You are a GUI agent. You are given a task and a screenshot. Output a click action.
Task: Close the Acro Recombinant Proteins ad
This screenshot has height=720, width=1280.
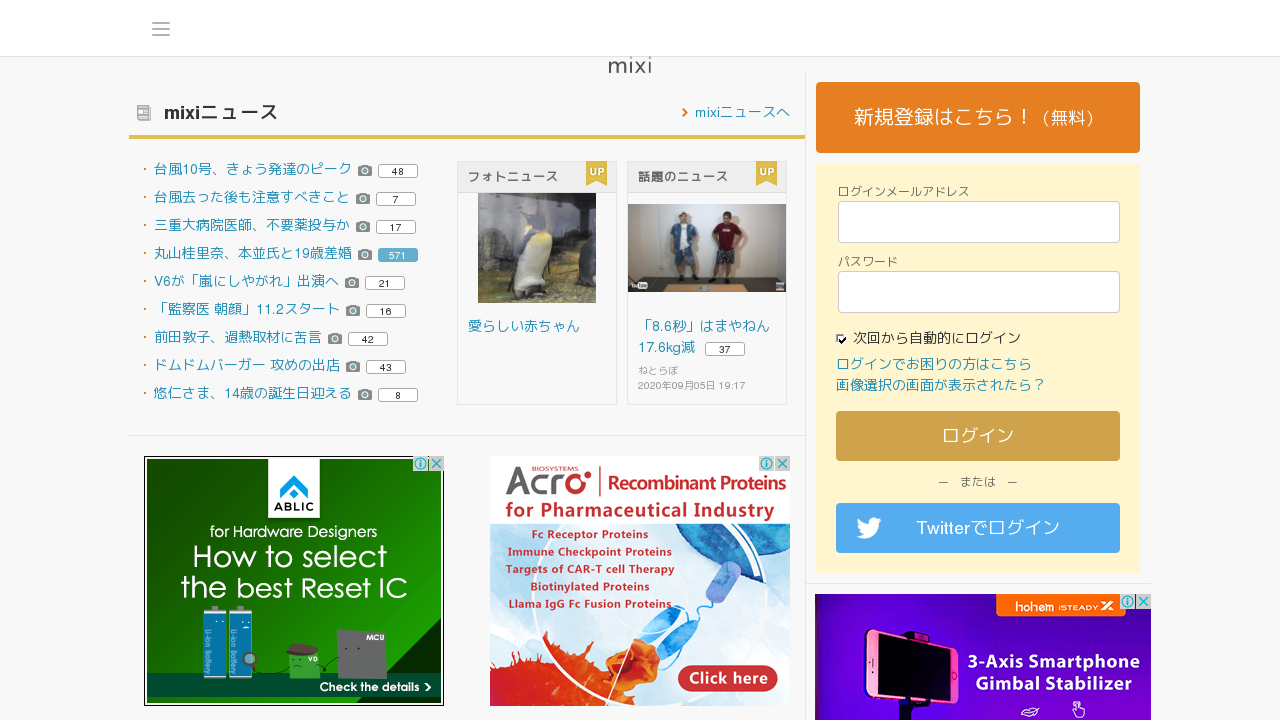pyautogui.click(x=782, y=464)
